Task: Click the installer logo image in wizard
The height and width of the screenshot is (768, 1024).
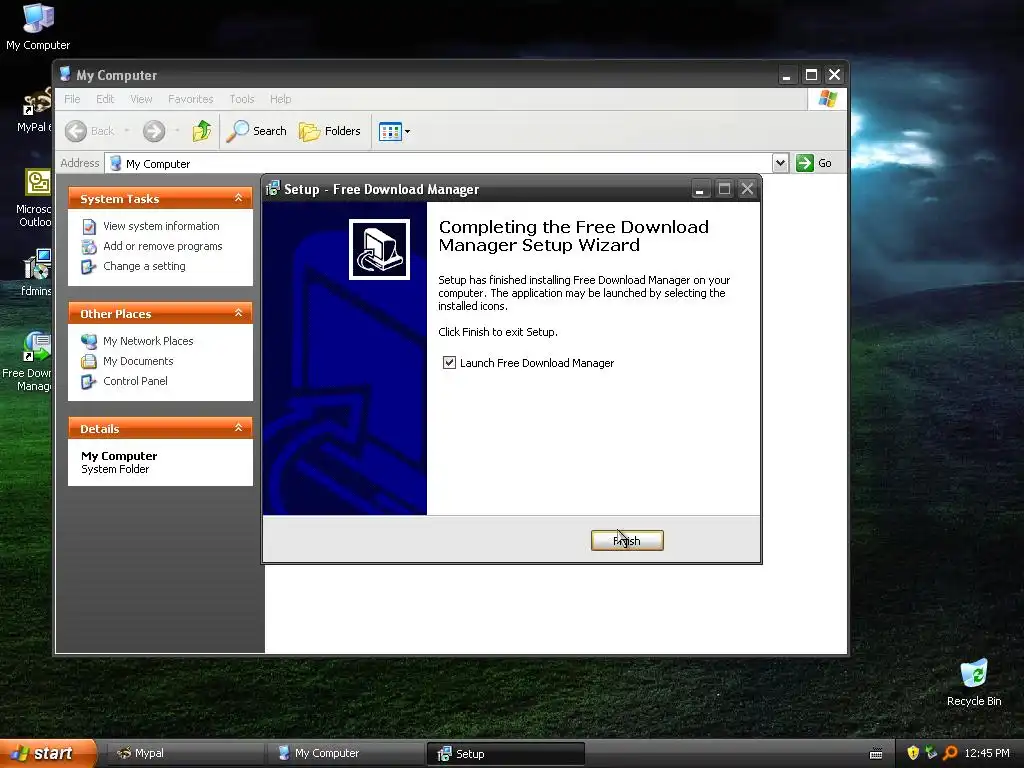Action: pyautogui.click(x=379, y=249)
